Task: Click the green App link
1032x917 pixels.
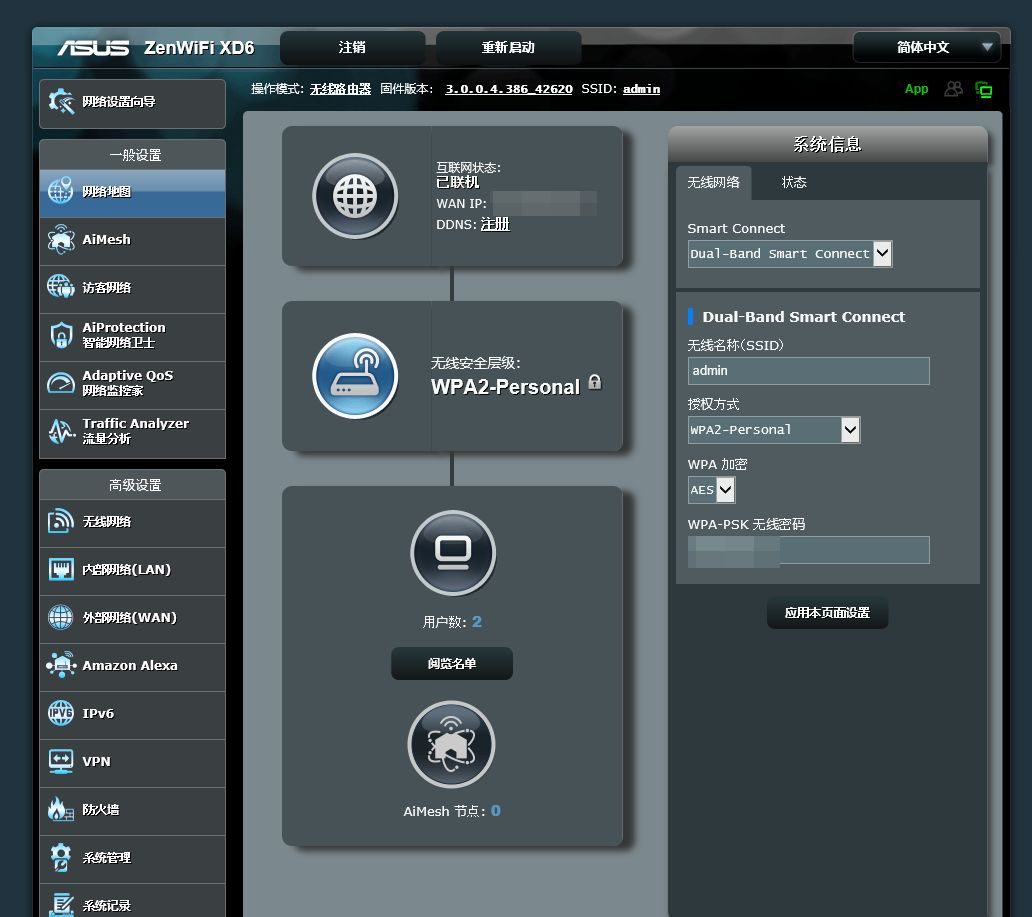Action: click(x=916, y=89)
